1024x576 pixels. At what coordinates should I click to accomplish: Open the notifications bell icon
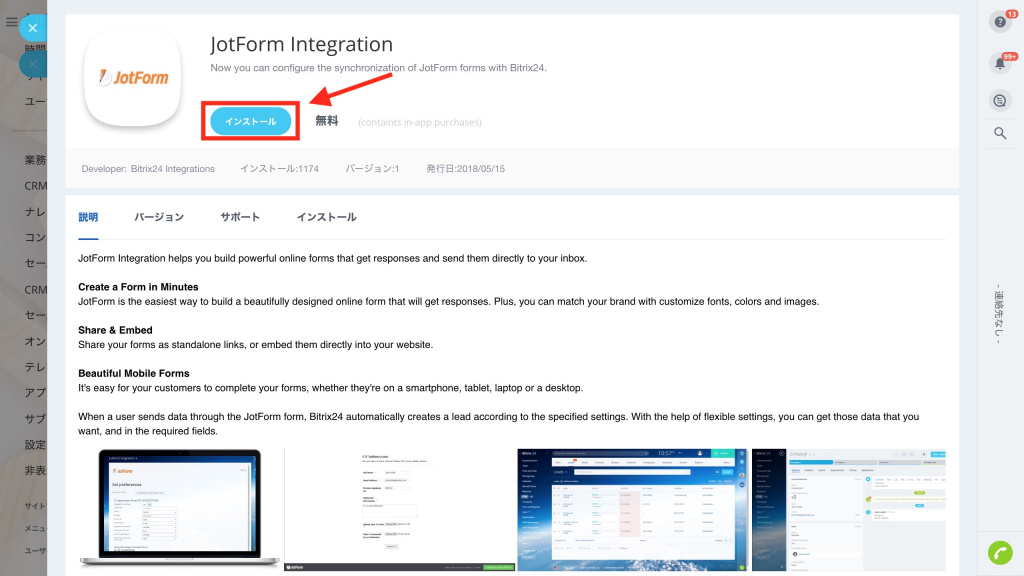click(1000, 63)
